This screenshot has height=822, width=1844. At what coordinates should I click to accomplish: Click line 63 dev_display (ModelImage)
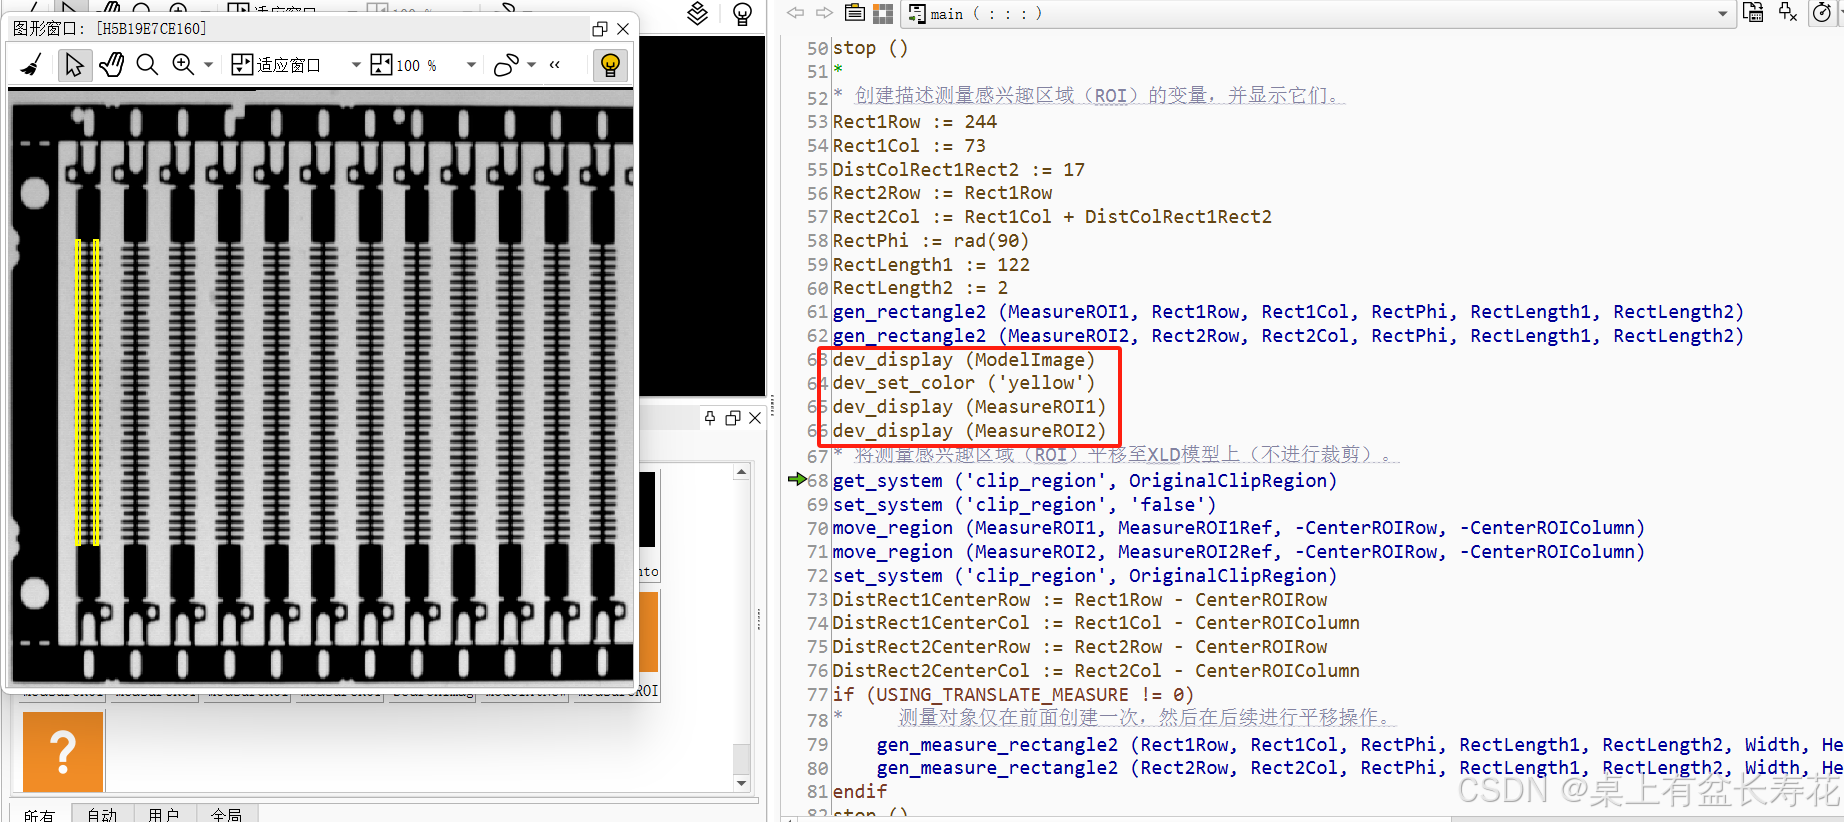(x=964, y=360)
